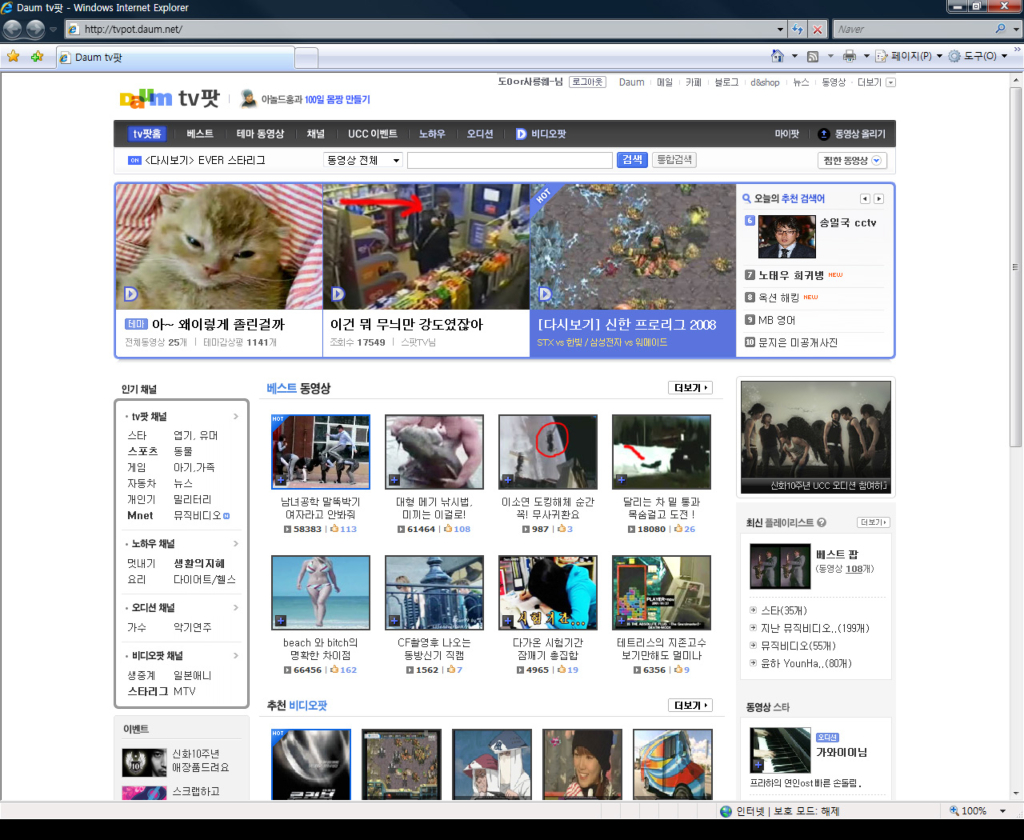Open the 마이팟 menu item
Image resolution: width=1024 pixels, height=840 pixels.
(787, 134)
